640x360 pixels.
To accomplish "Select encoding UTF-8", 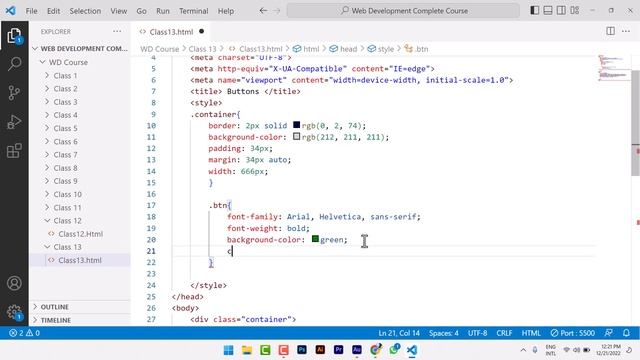I will coord(478,333).
